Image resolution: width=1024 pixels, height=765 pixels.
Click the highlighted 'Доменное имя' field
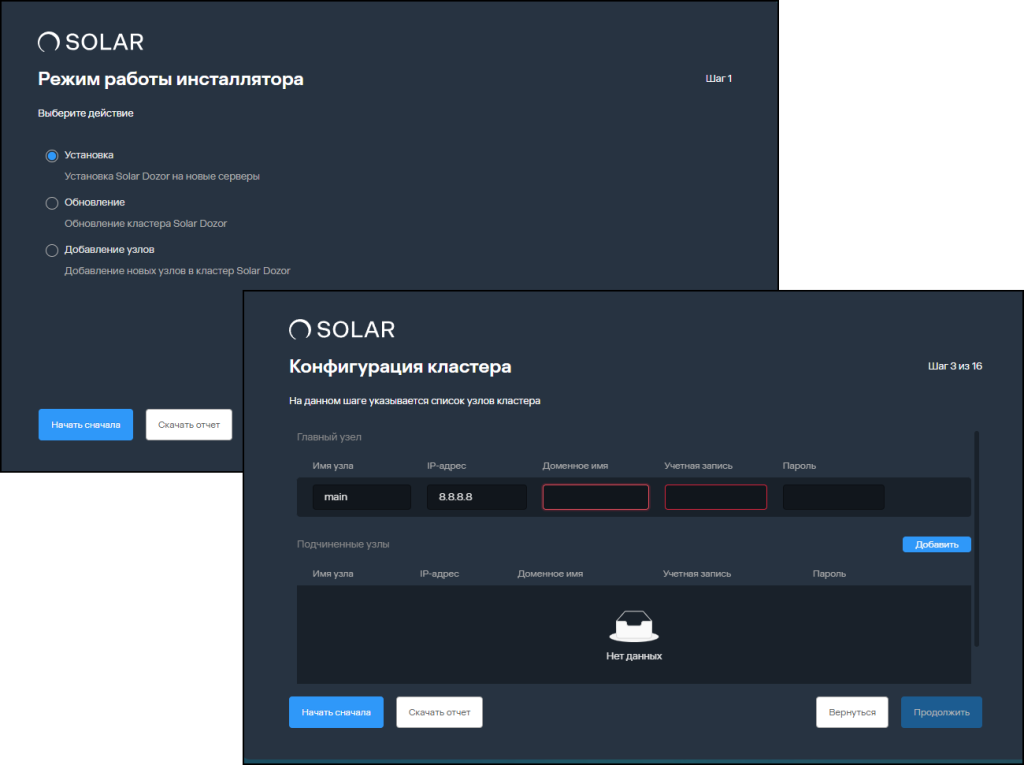(x=595, y=497)
